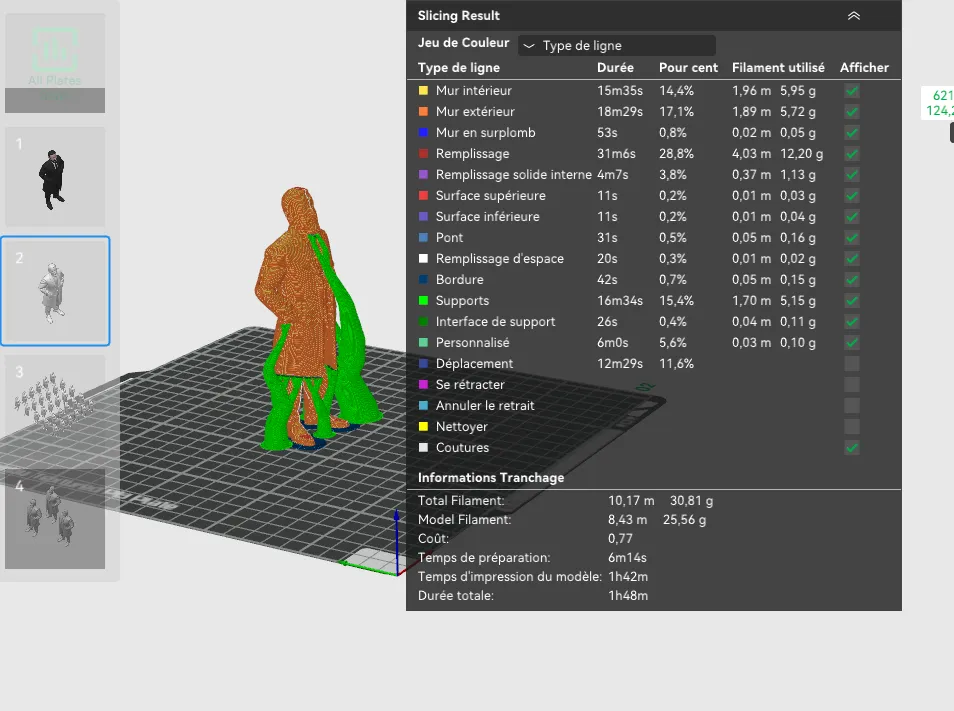This screenshot has width=954, height=711.
Task: Enable Se rétracter display
Action: tap(852, 385)
